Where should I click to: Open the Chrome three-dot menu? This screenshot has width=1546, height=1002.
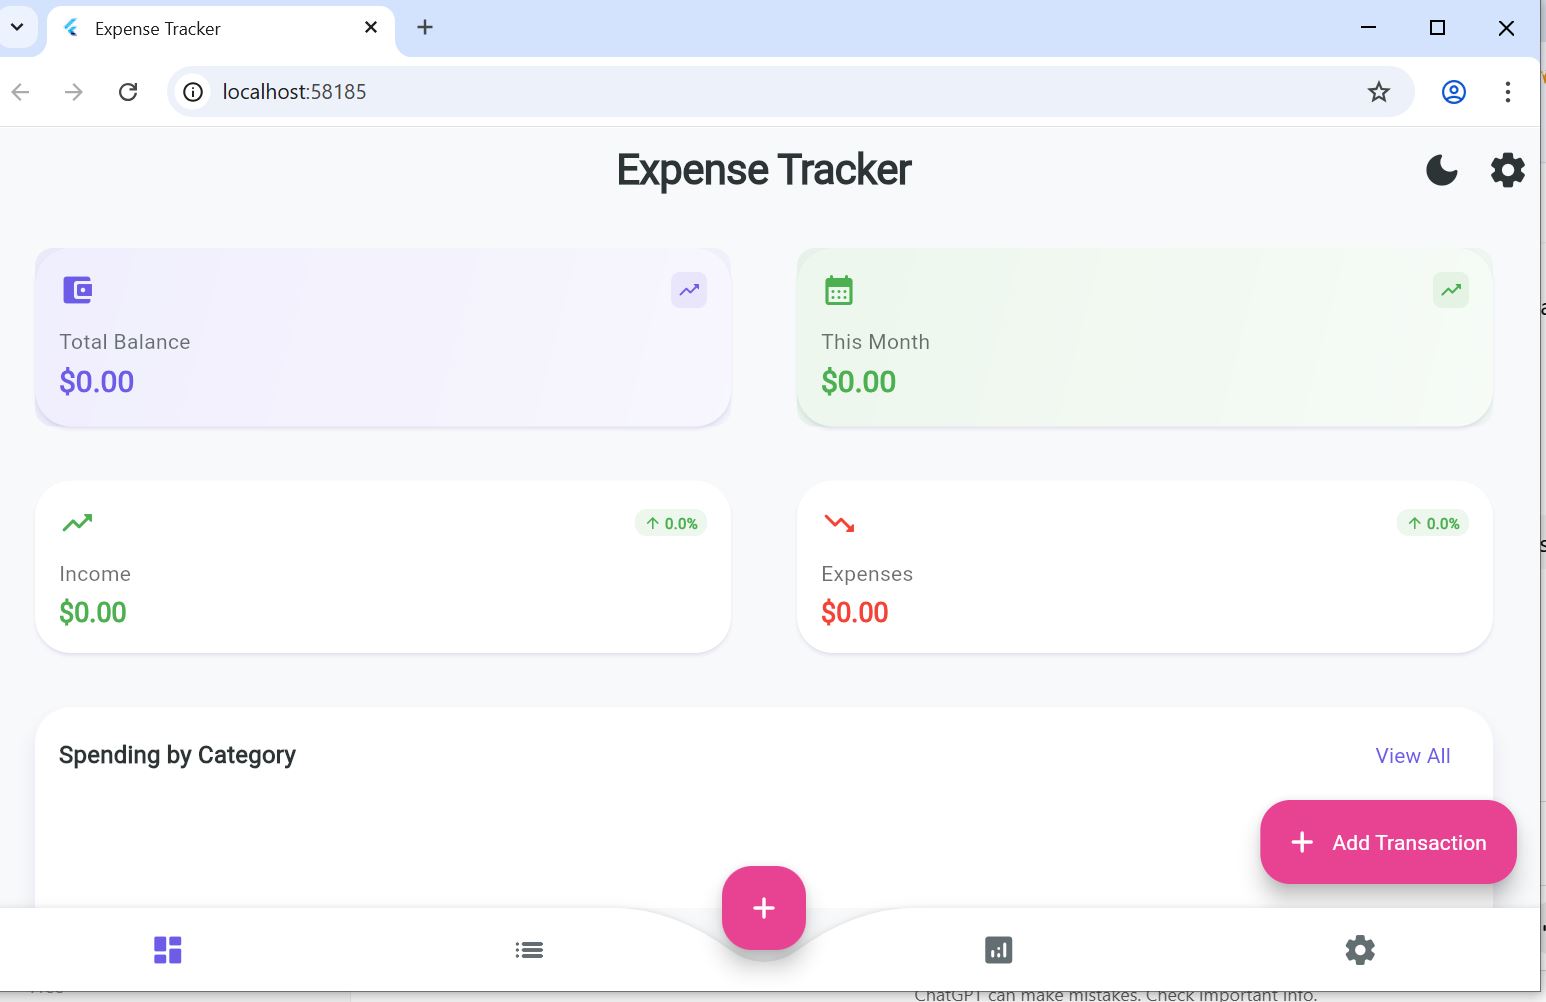click(x=1509, y=91)
